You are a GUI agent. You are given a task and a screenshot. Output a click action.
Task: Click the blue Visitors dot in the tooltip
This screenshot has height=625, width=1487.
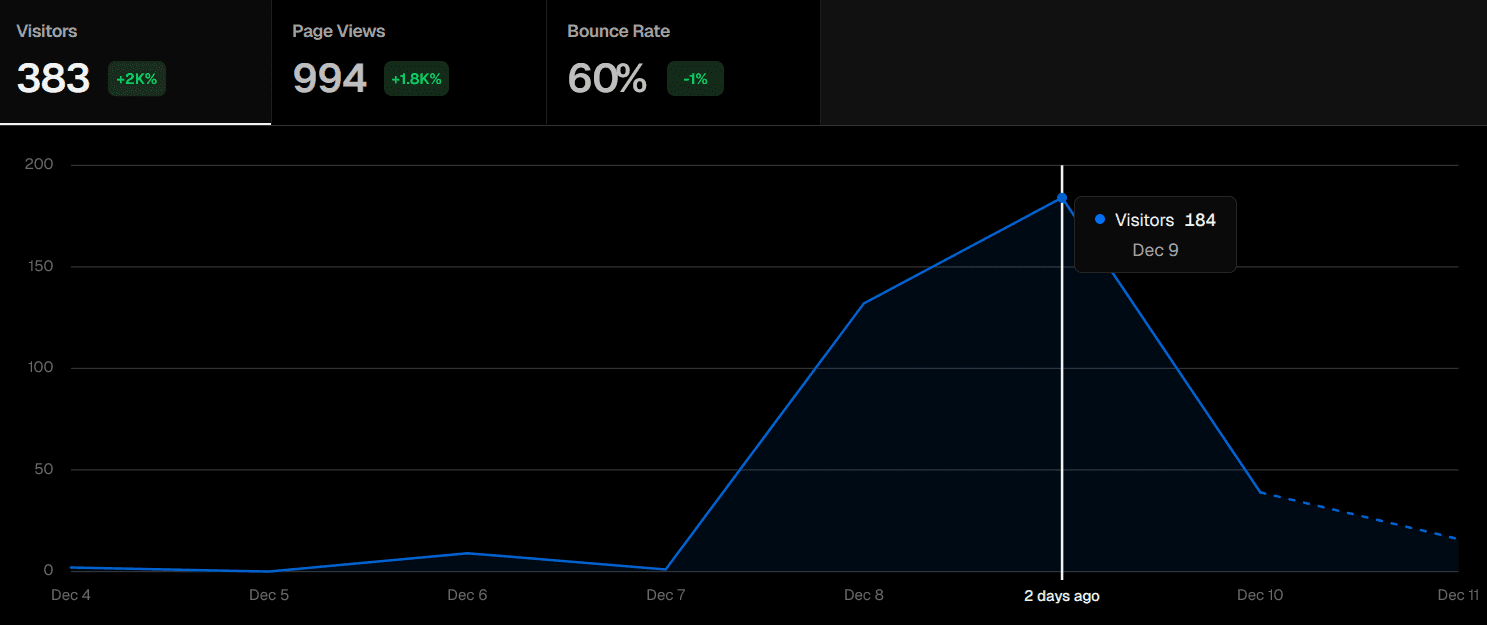(1099, 219)
